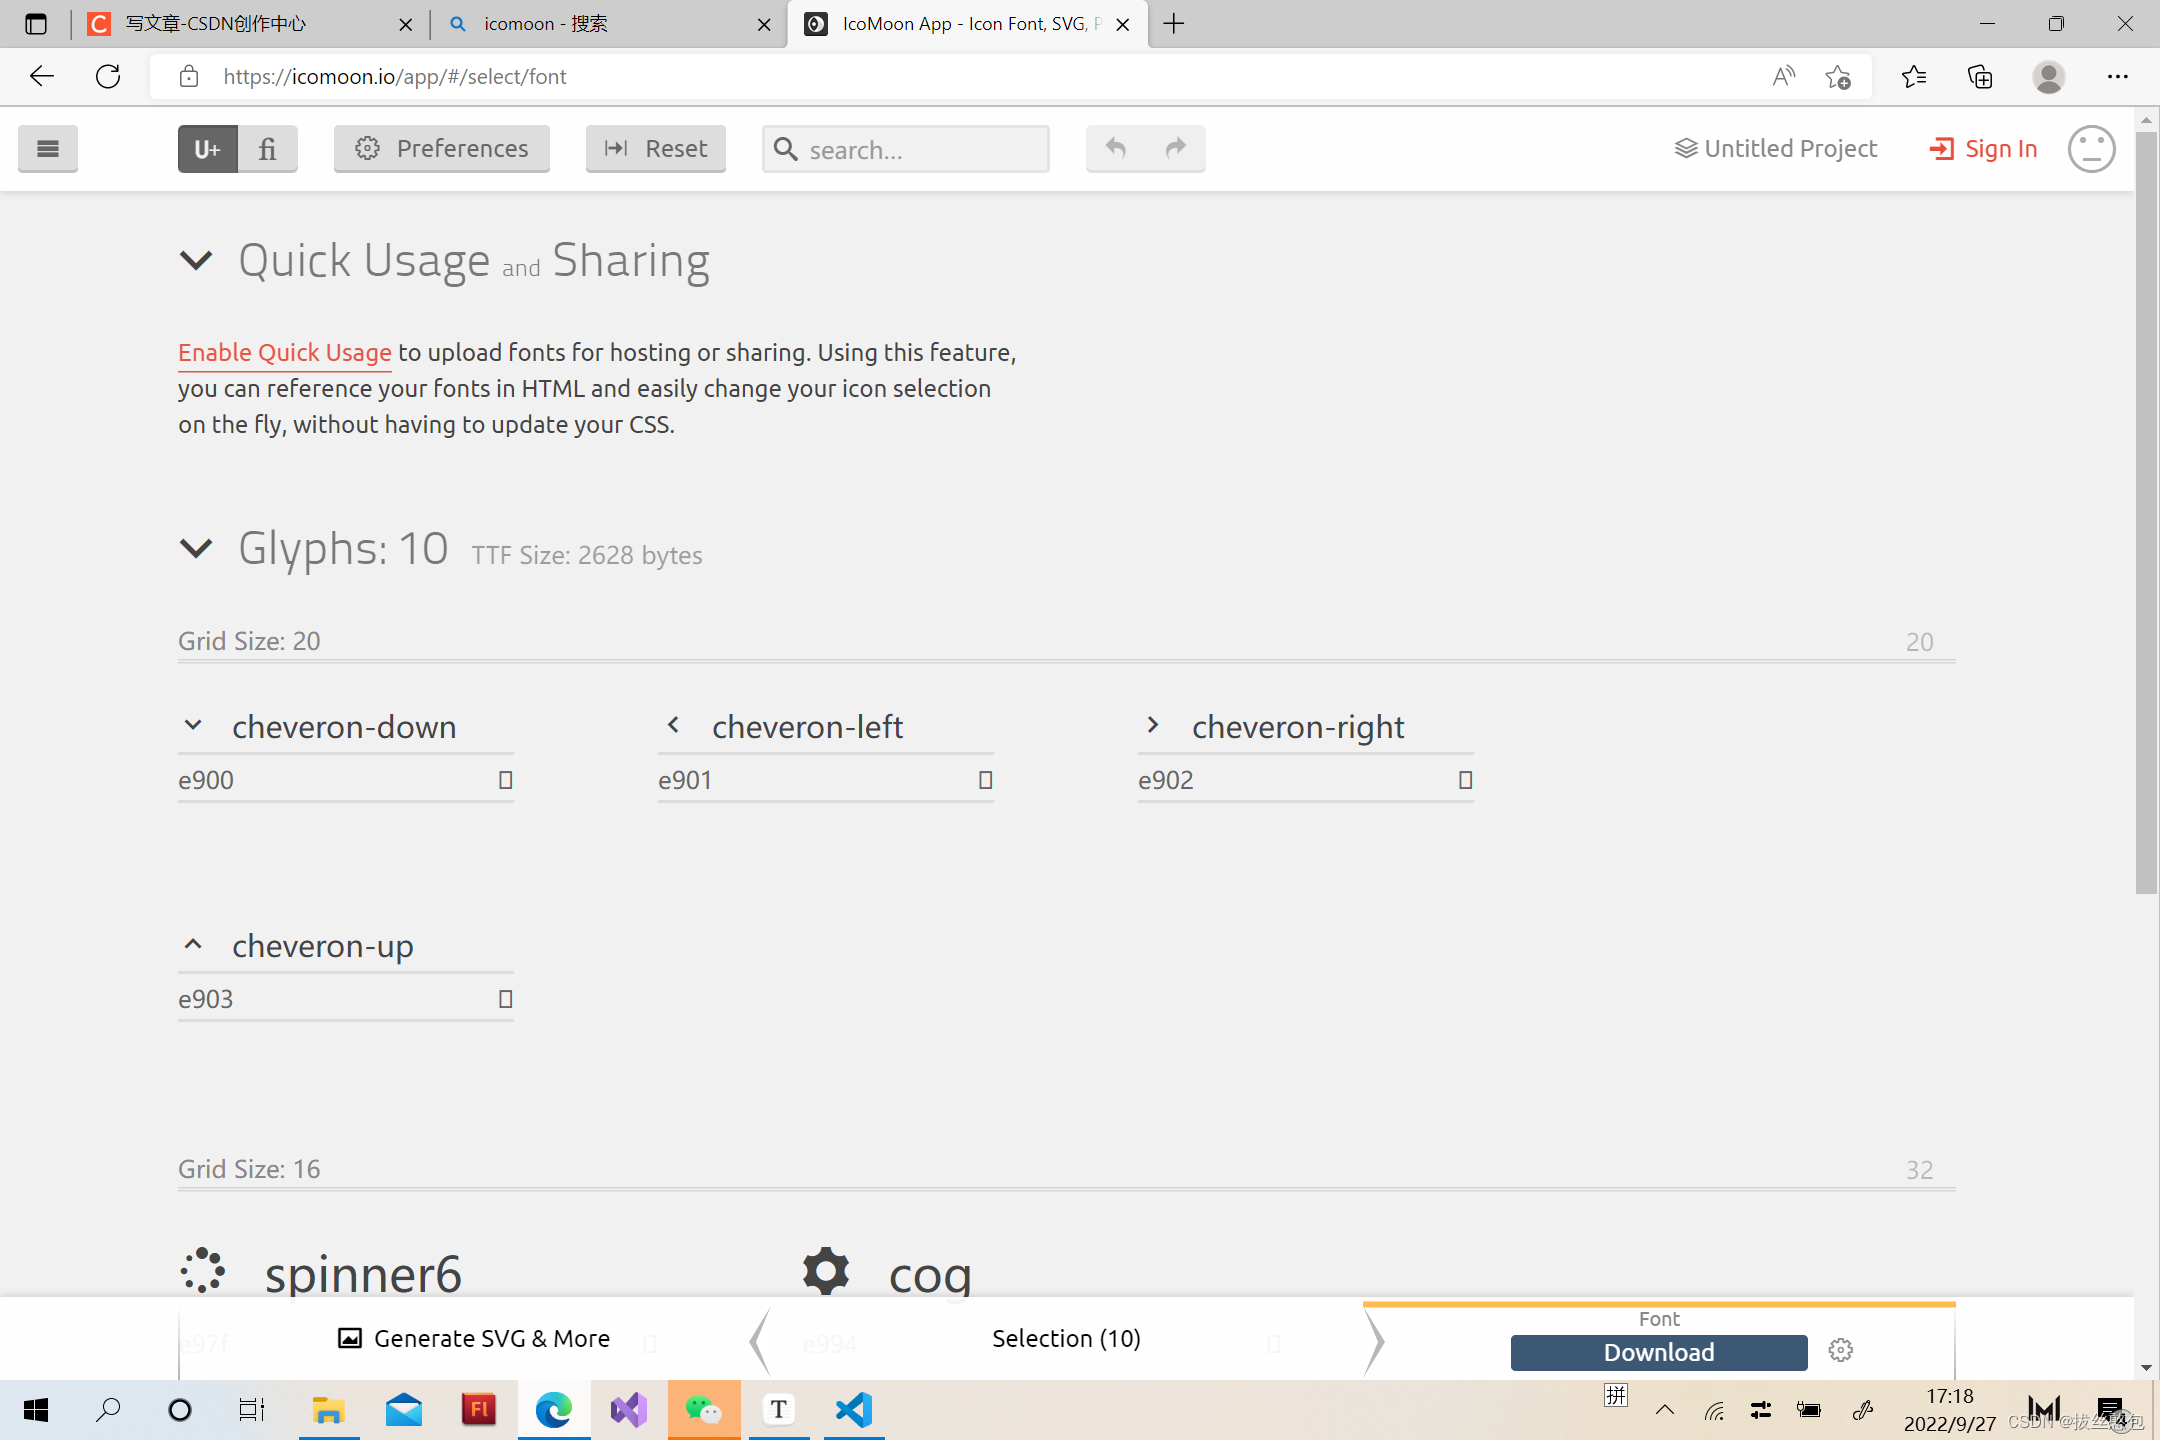Viewport: 2160px width, 1440px height.
Task: Click the icon search input field
Action: coord(920,150)
